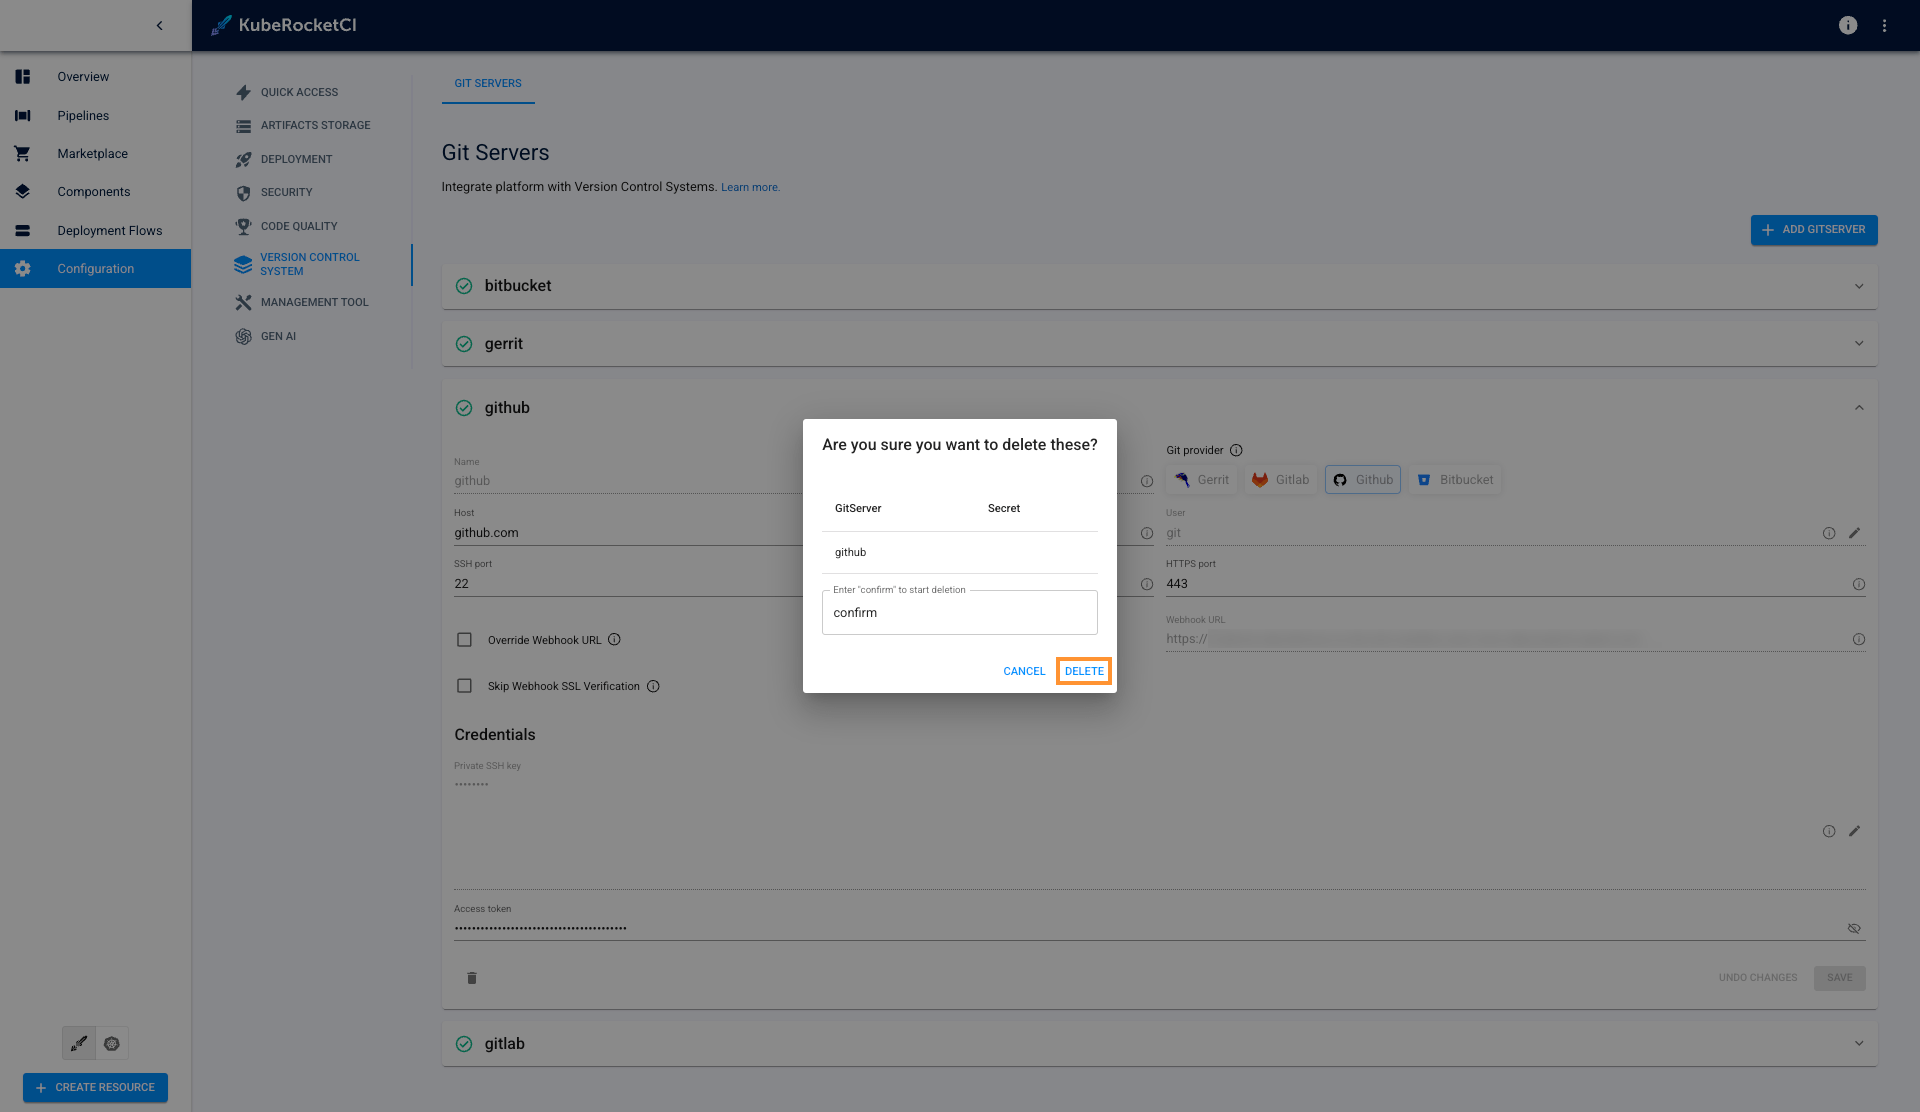1920x1112 pixels.
Task: Click the trash delete icon under credentials
Action: [472, 978]
